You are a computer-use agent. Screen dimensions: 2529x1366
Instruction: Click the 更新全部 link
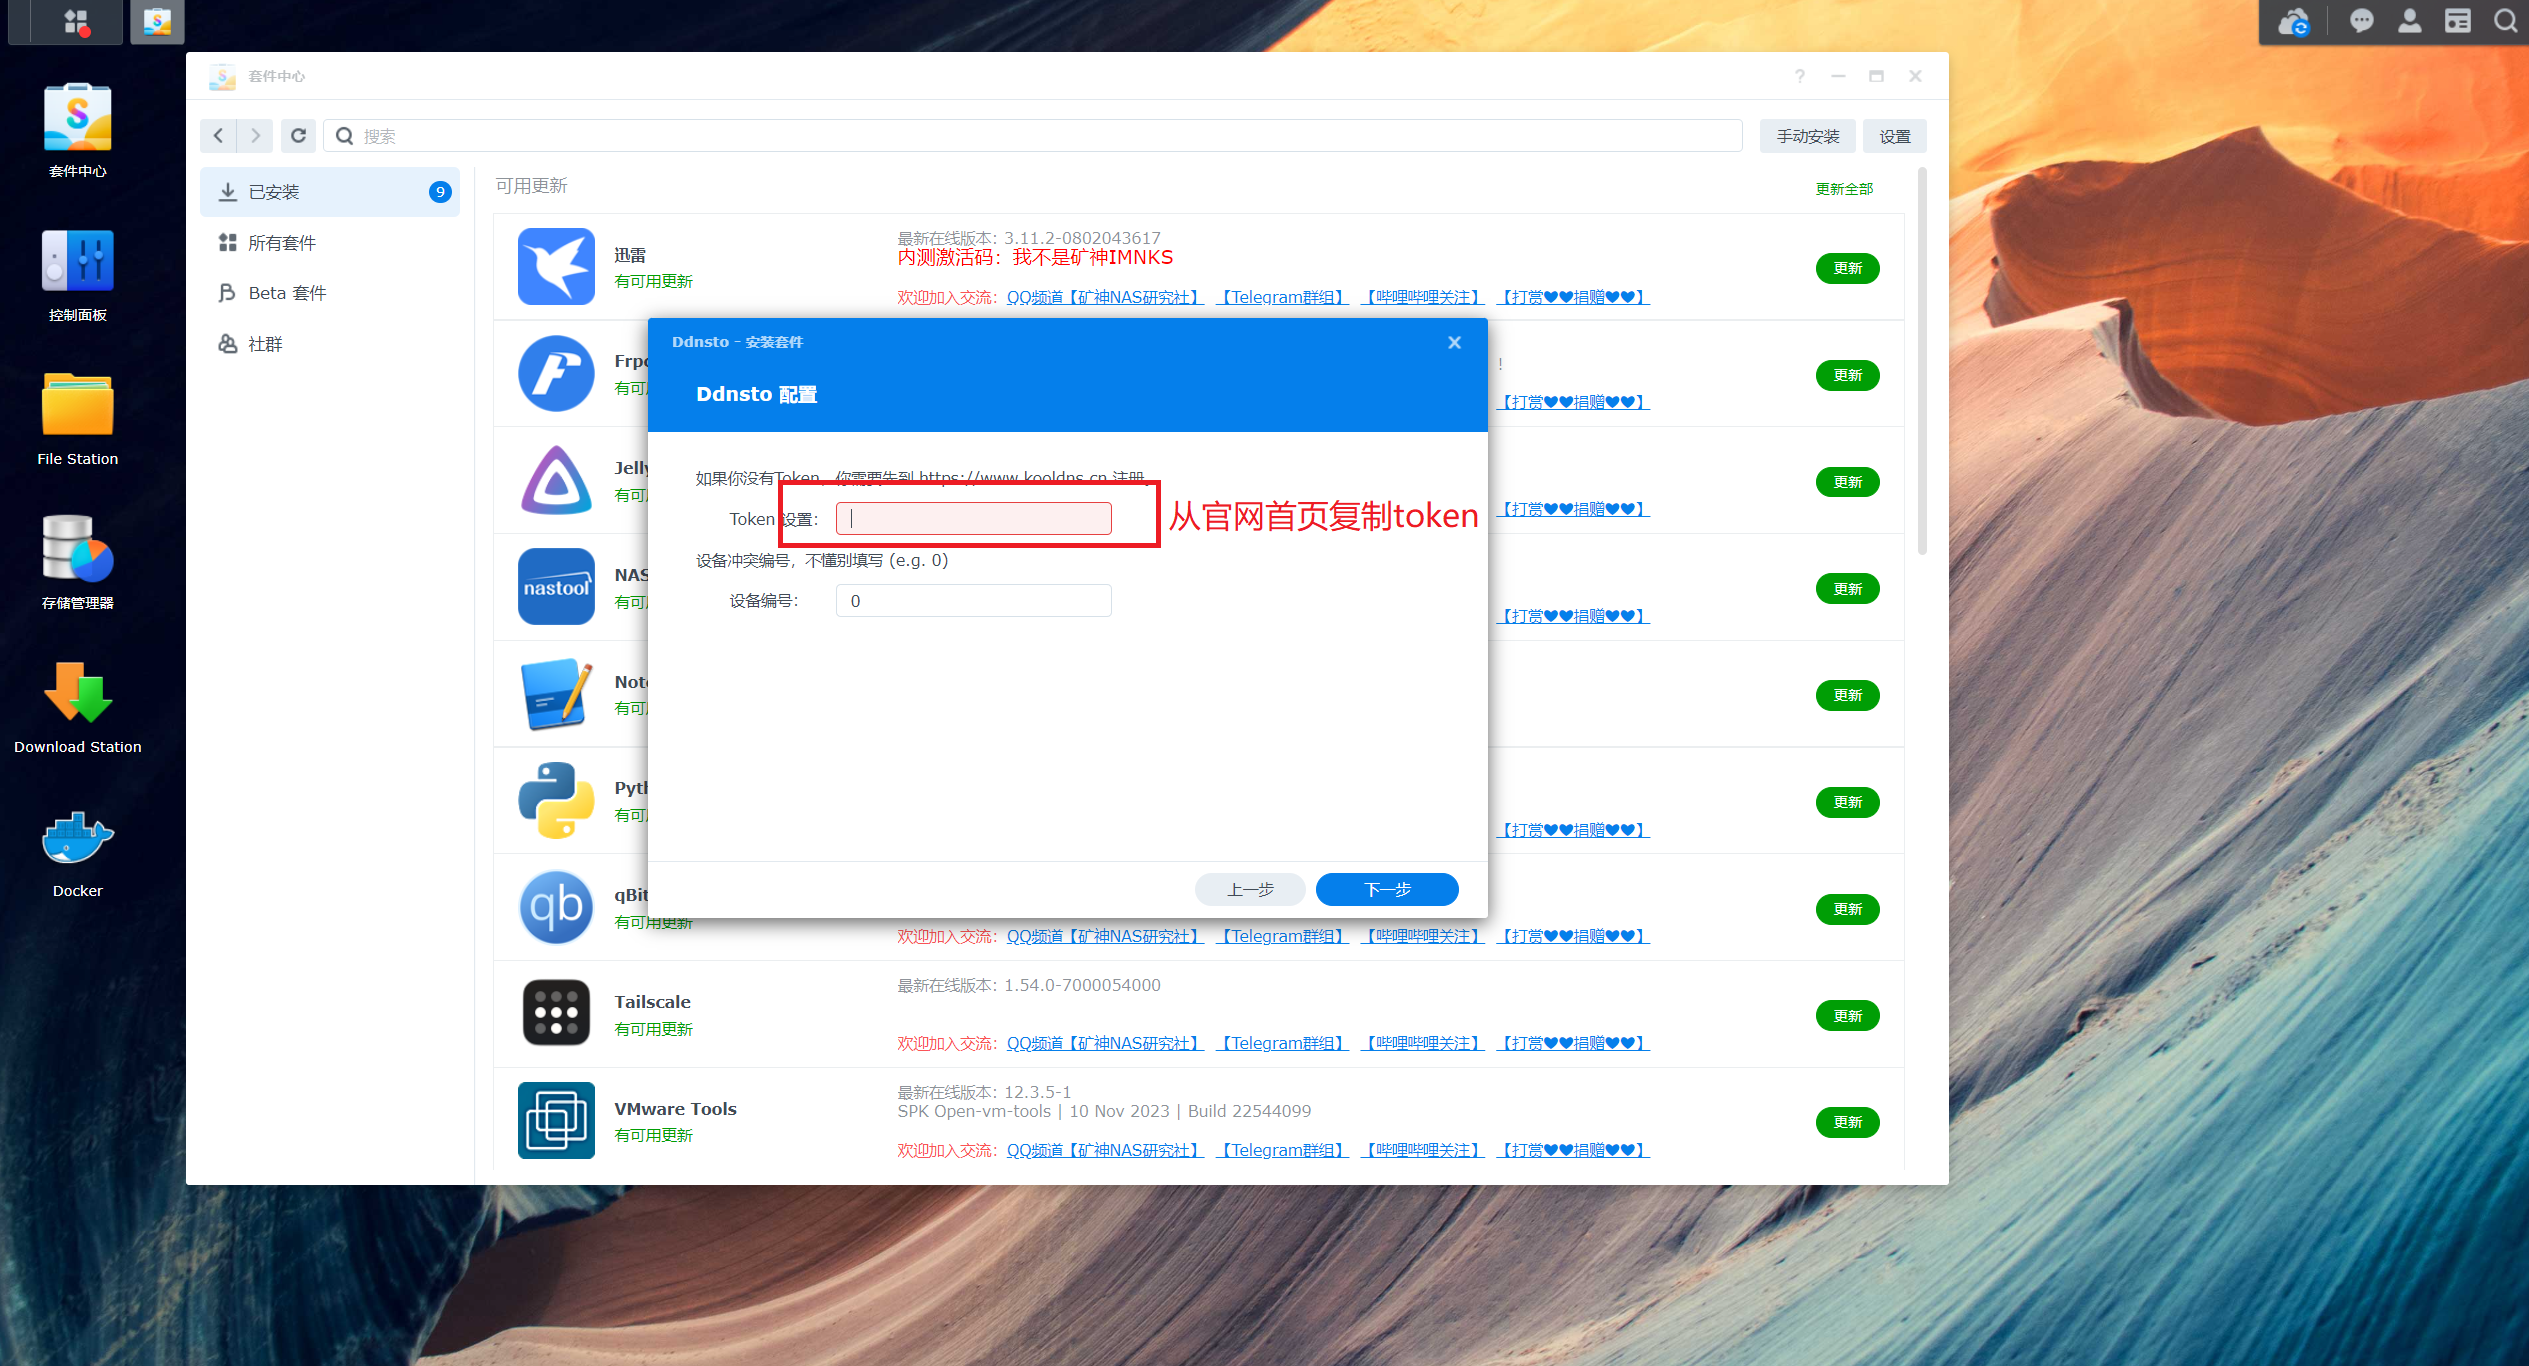[1843, 188]
